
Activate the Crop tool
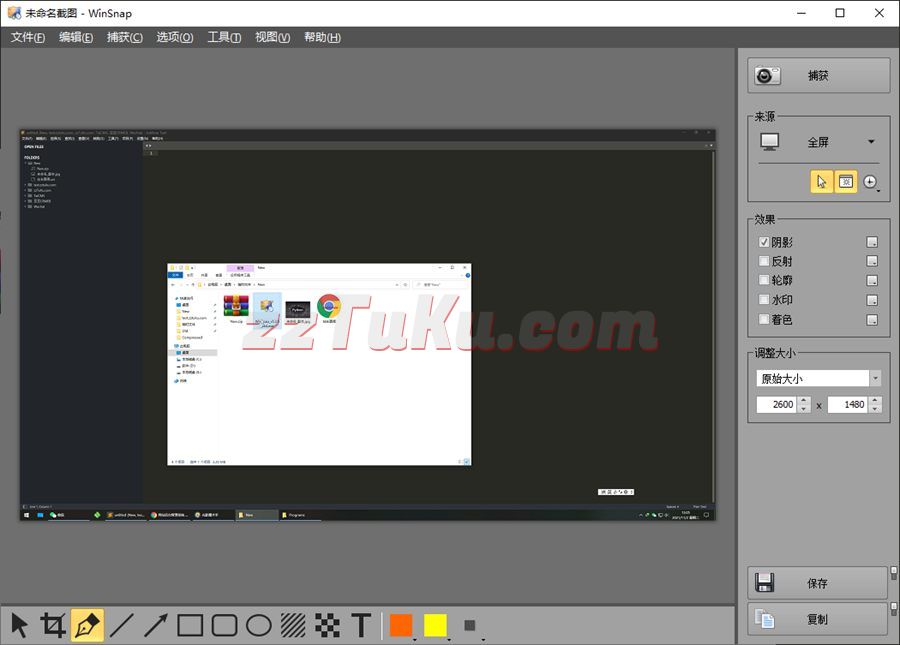coord(53,626)
